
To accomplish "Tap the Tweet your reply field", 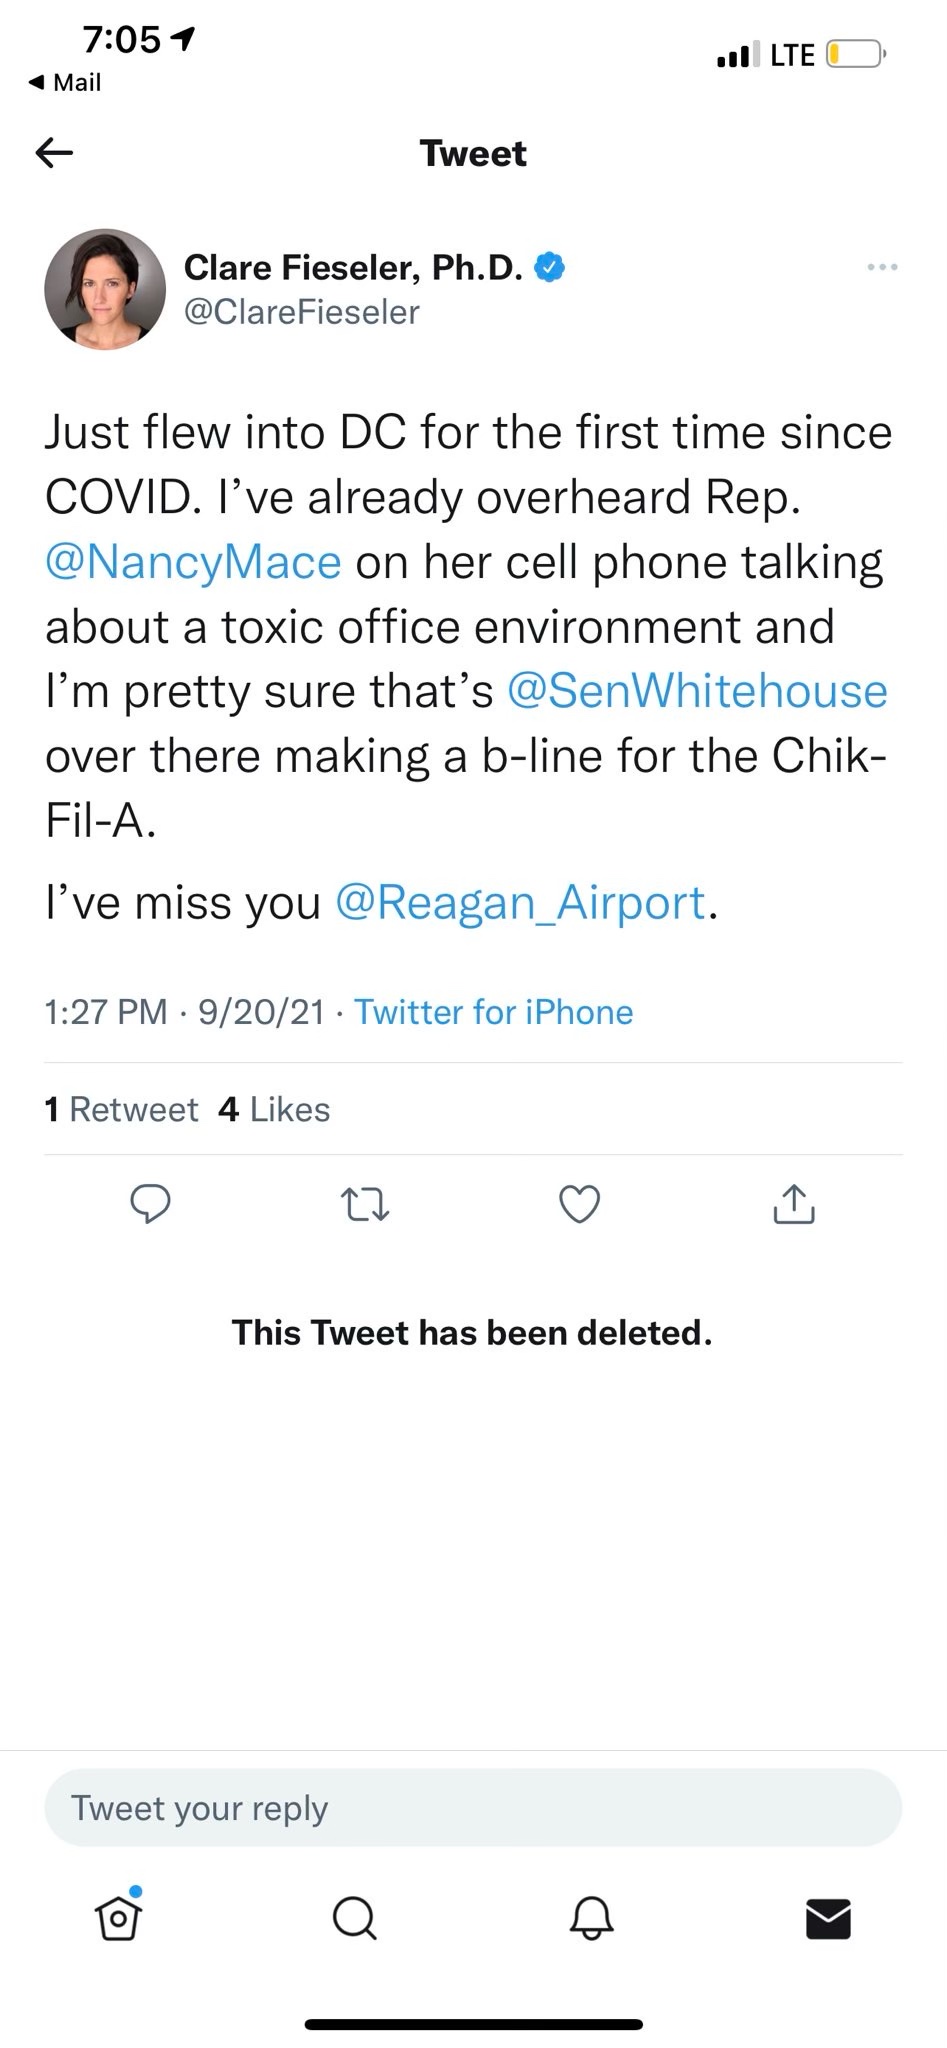I will click(x=473, y=1808).
